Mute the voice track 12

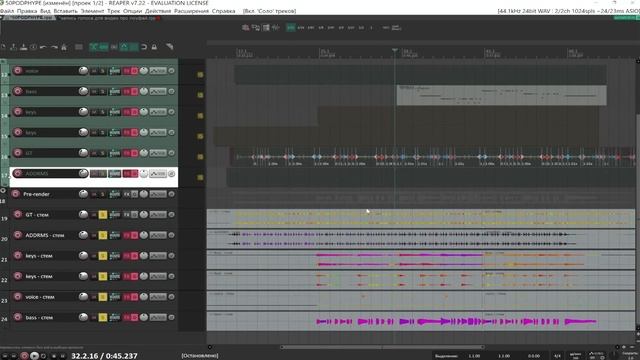[94, 71]
